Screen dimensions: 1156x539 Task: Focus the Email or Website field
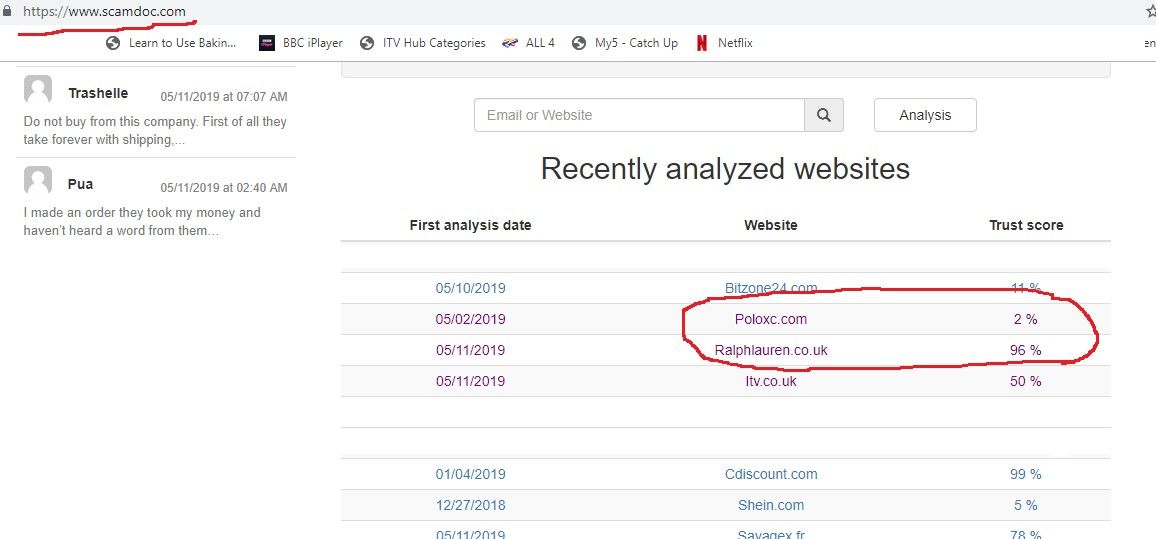639,115
